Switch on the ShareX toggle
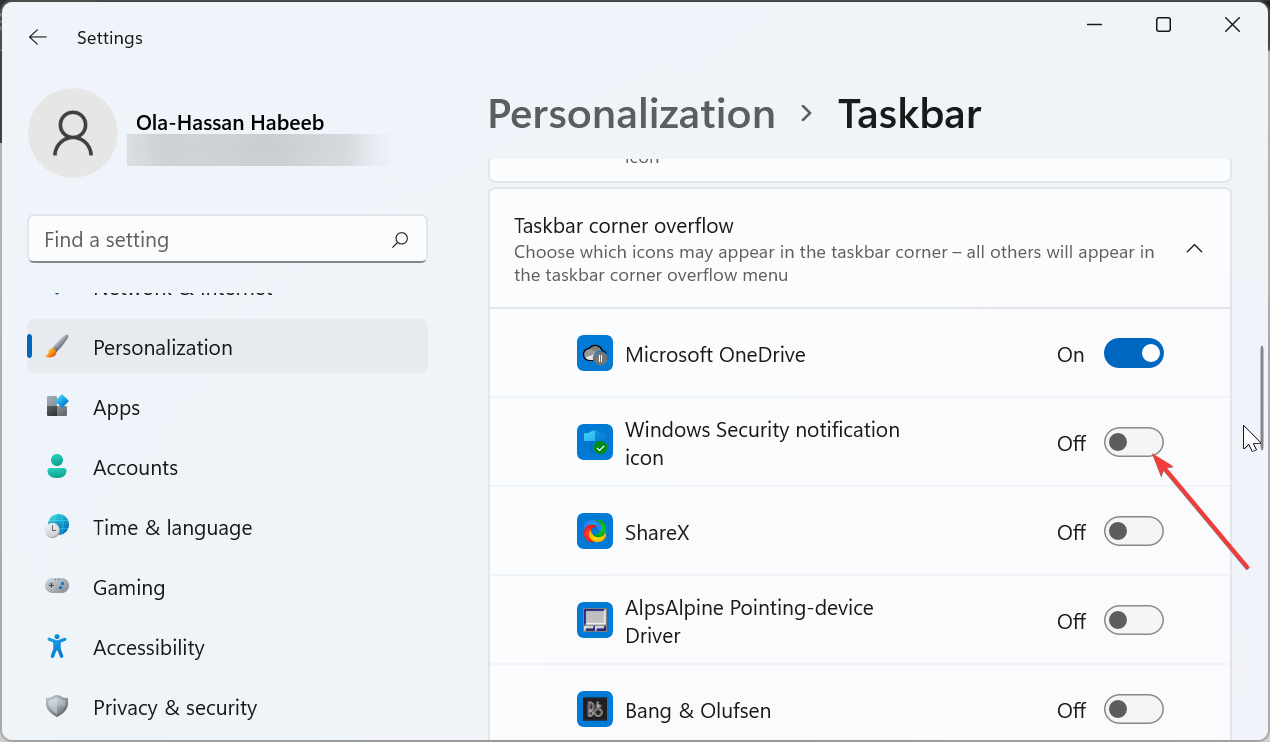Image resolution: width=1270 pixels, height=742 pixels. (x=1133, y=532)
